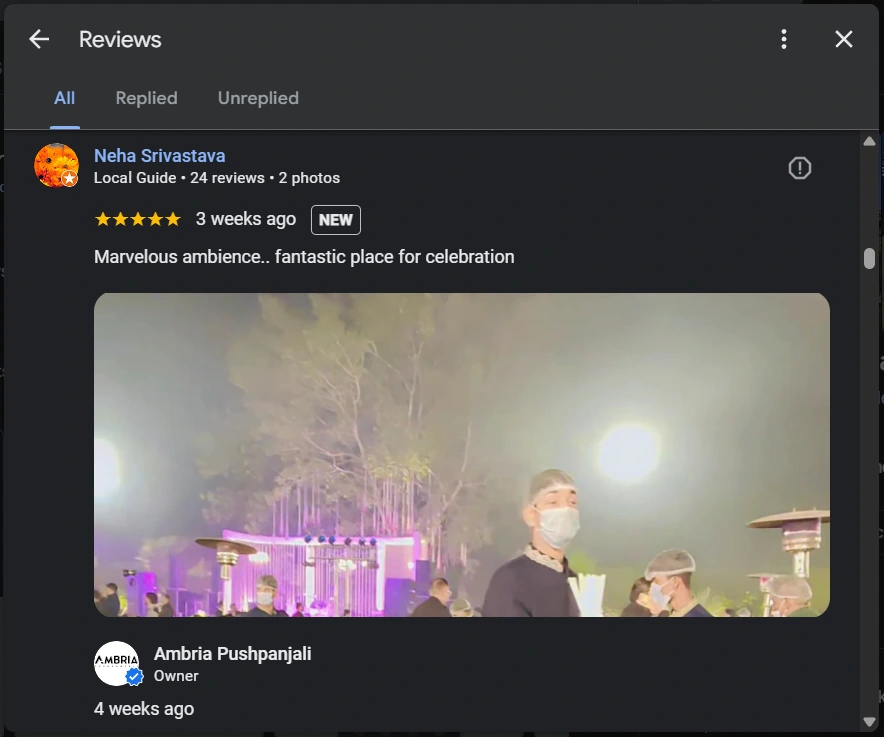Open Neha Srivastava's profile name link
The image size is (884, 737).
click(x=159, y=156)
